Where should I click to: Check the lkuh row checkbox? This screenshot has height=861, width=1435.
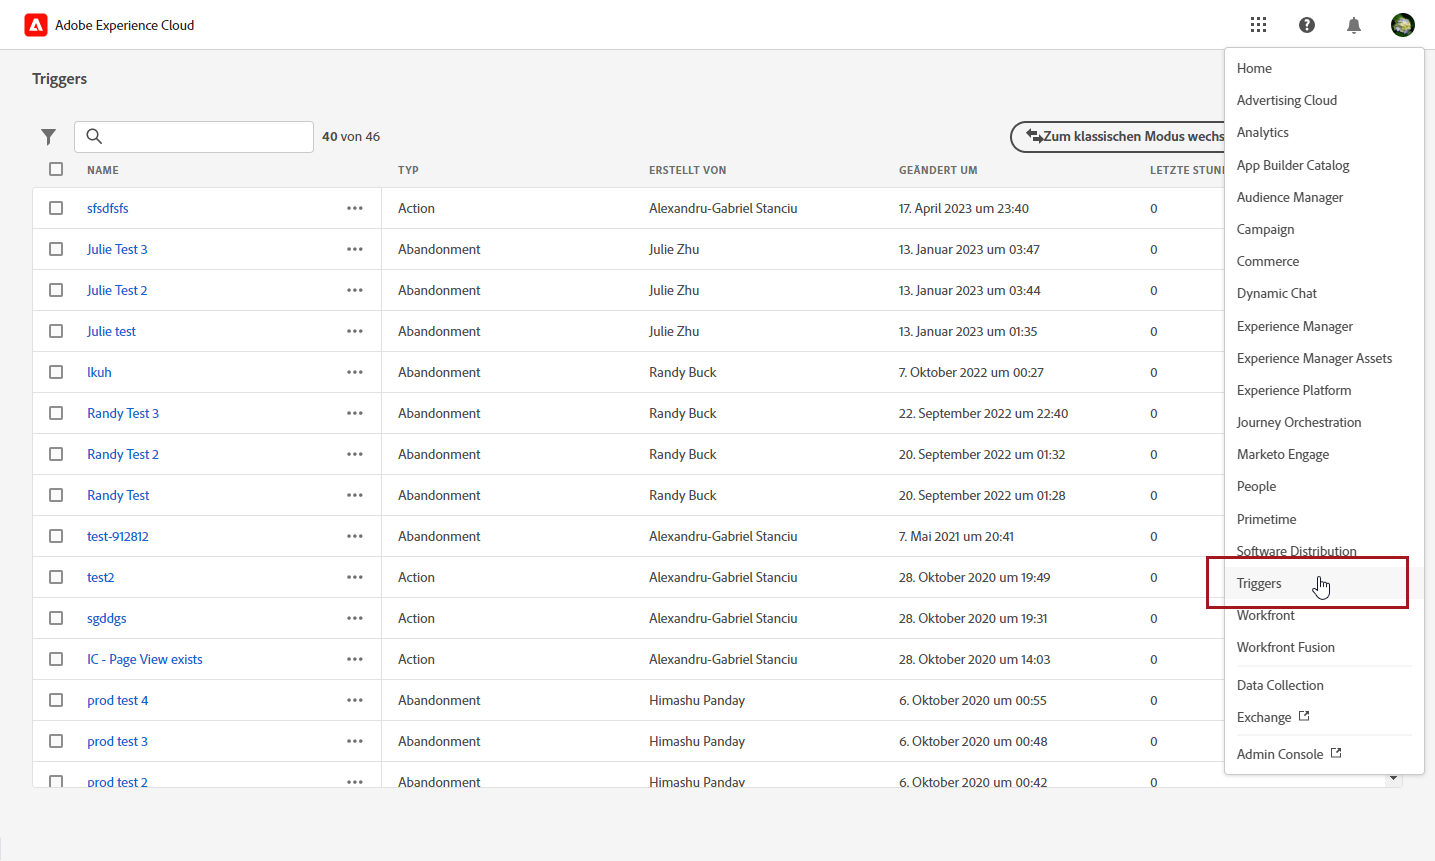(56, 372)
